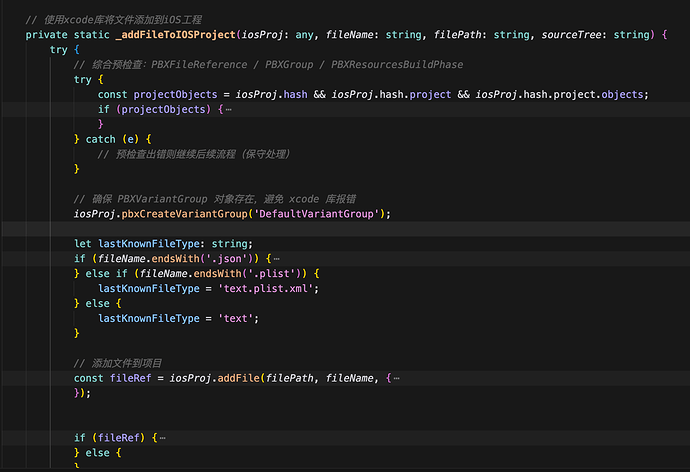The width and height of the screenshot is (690, 472).
Task: Click the trailing 'objects' property before the semicolon
Action: tap(622, 95)
